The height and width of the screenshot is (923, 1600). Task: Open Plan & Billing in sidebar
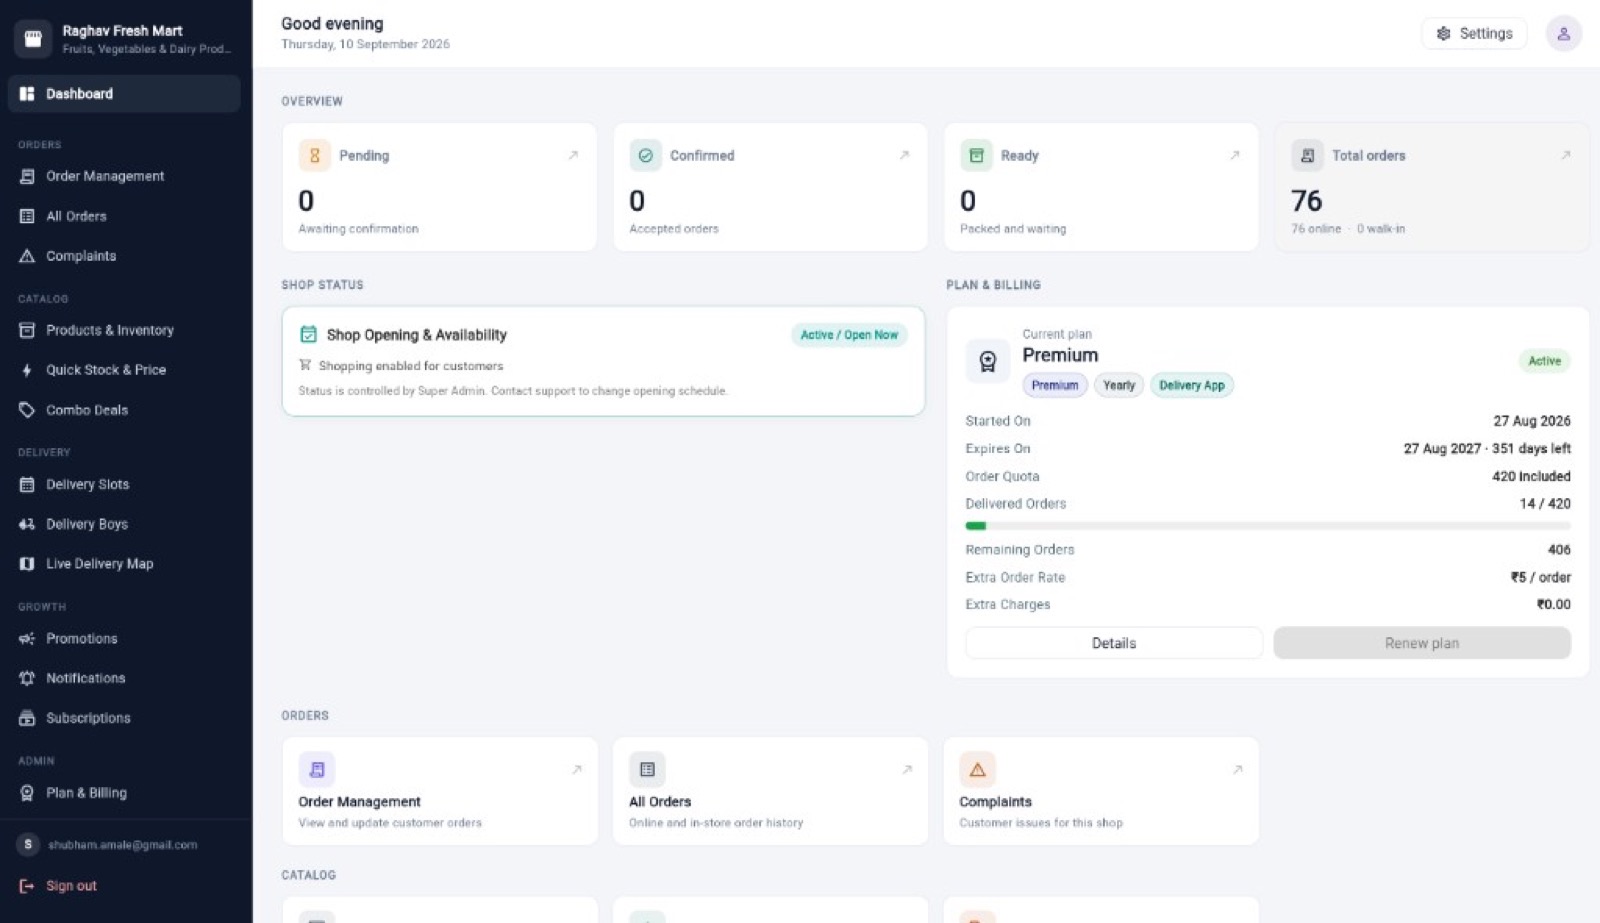pyautogui.click(x=124, y=793)
